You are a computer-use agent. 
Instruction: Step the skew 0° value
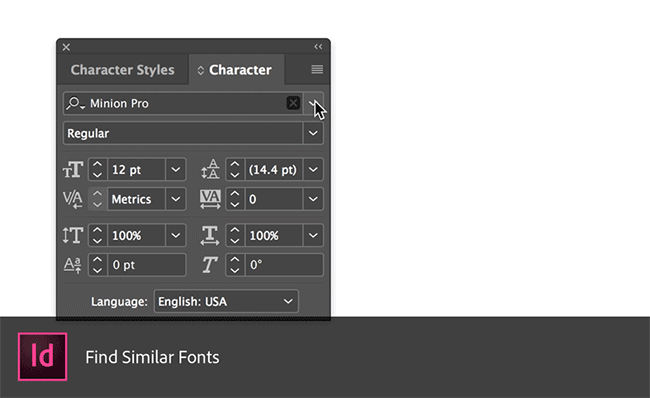(235, 265)
